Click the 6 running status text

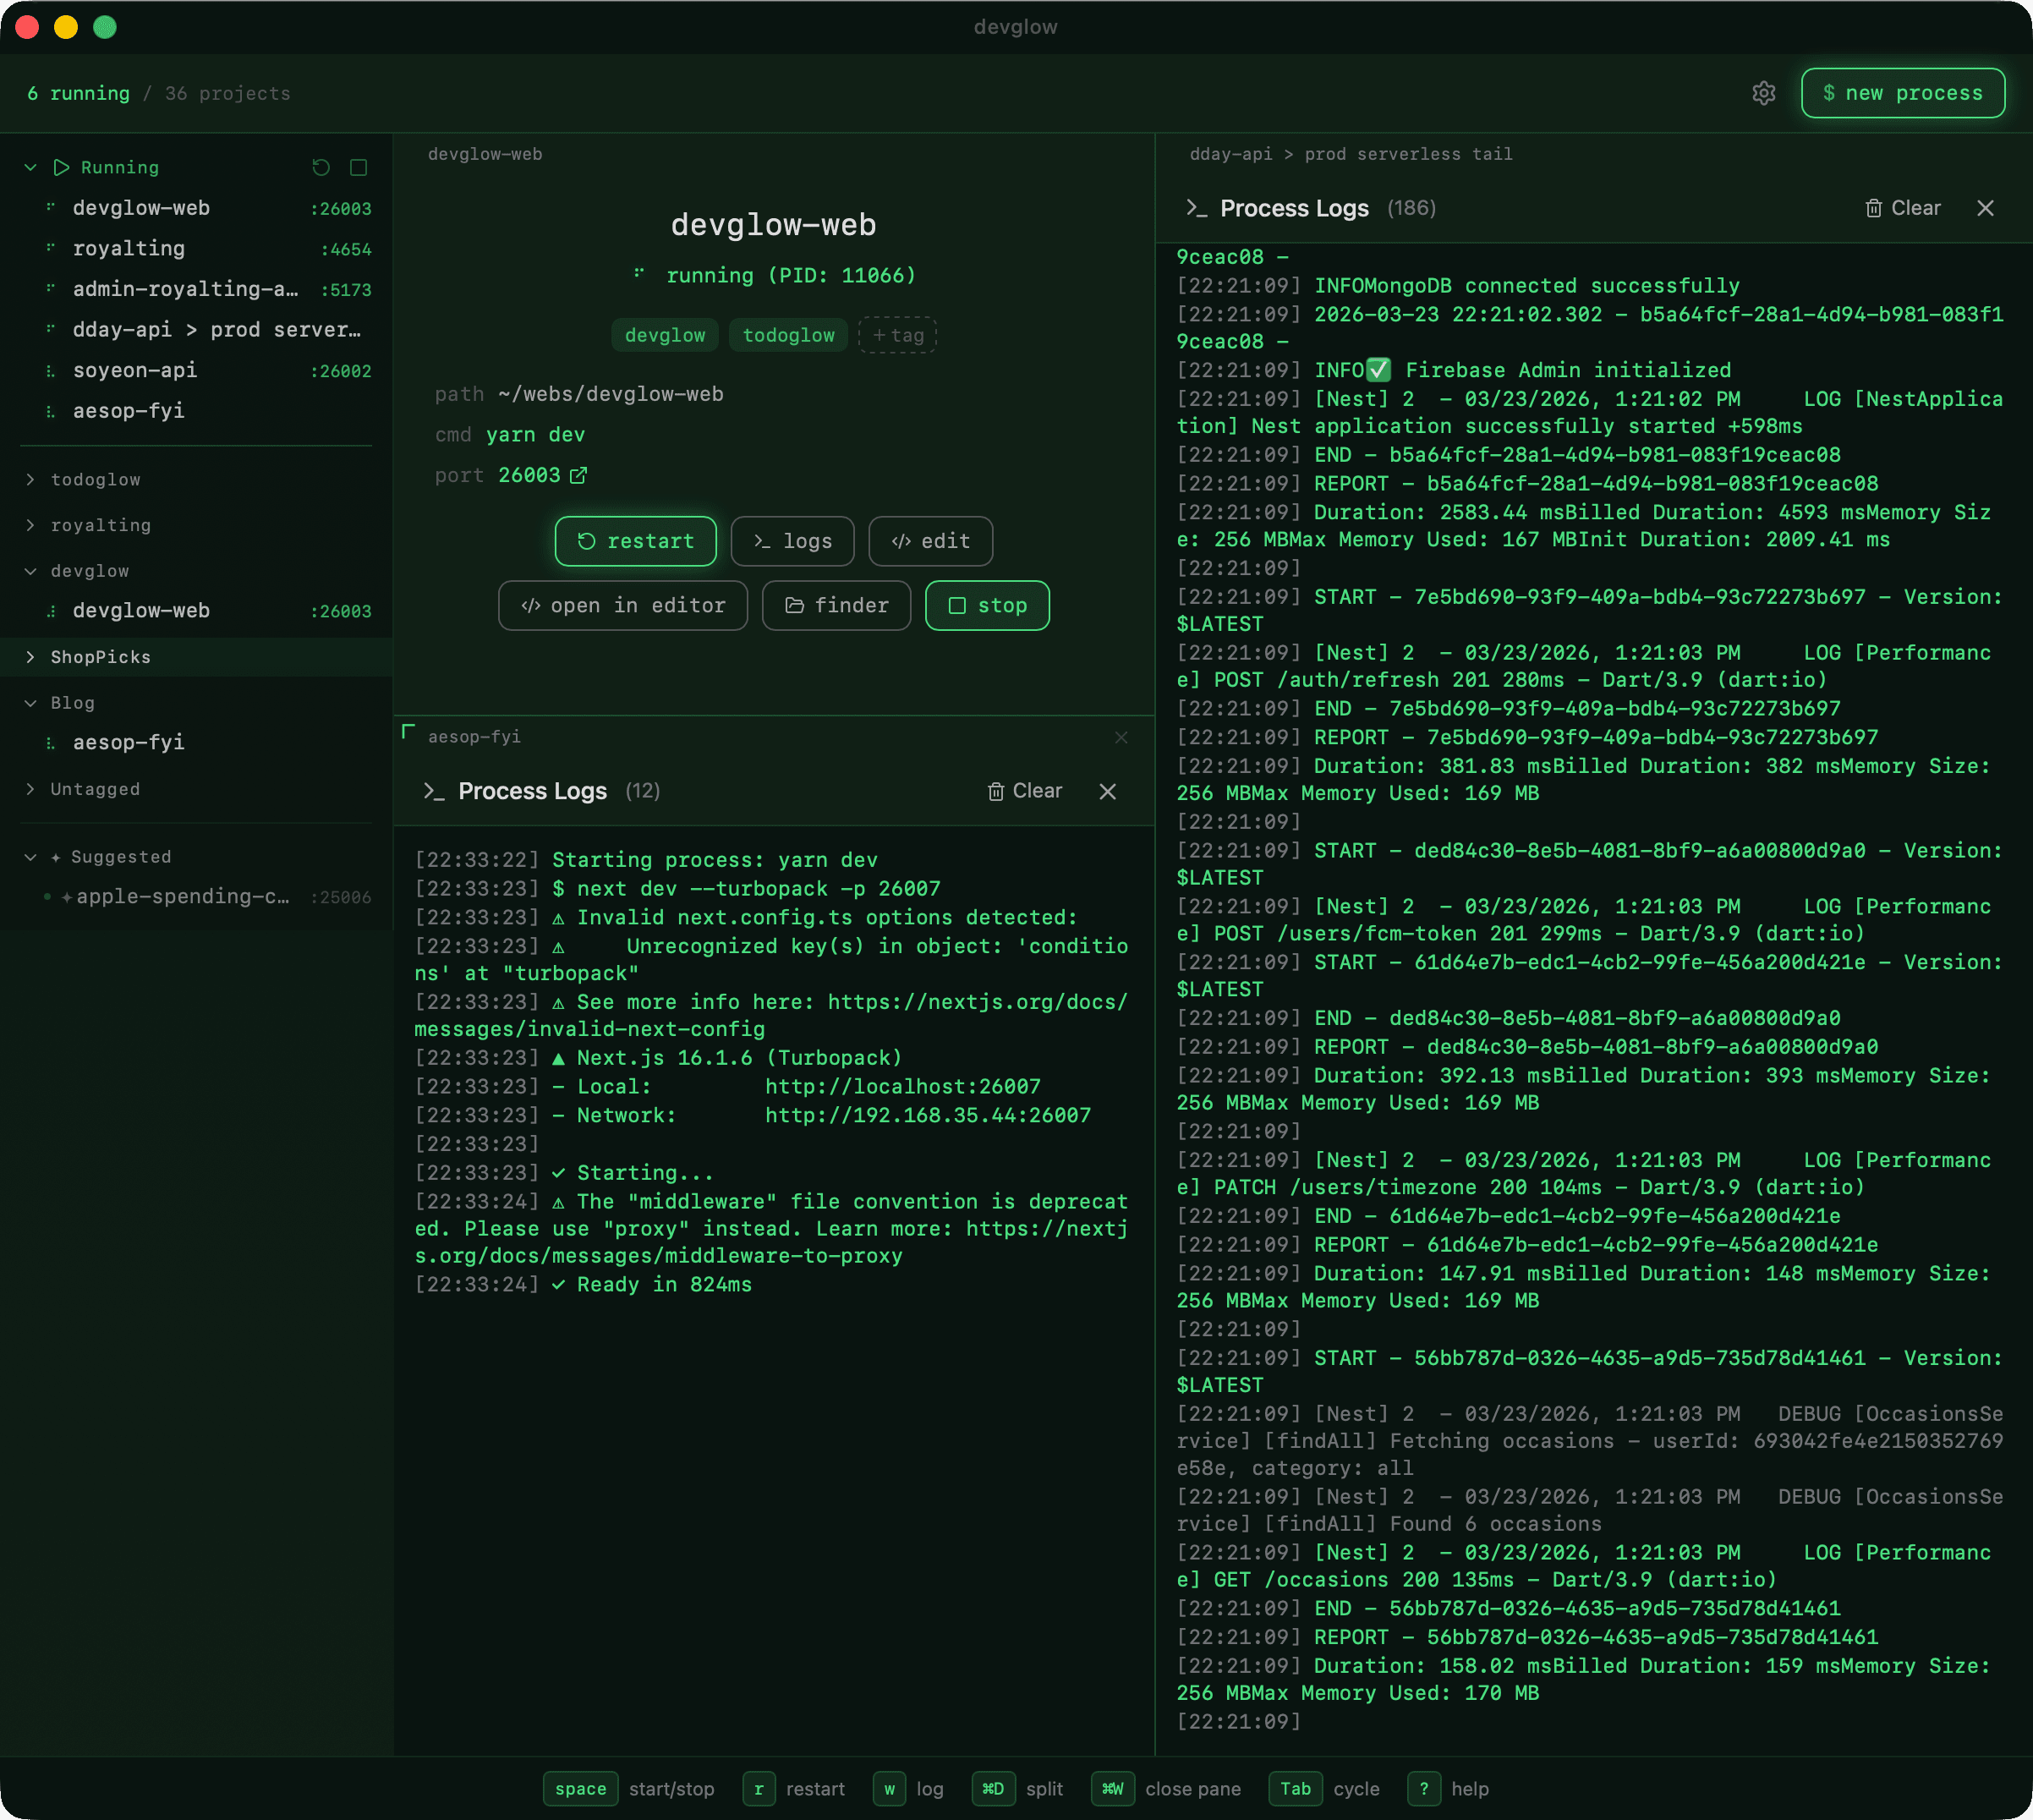click(x=78, y=93)
